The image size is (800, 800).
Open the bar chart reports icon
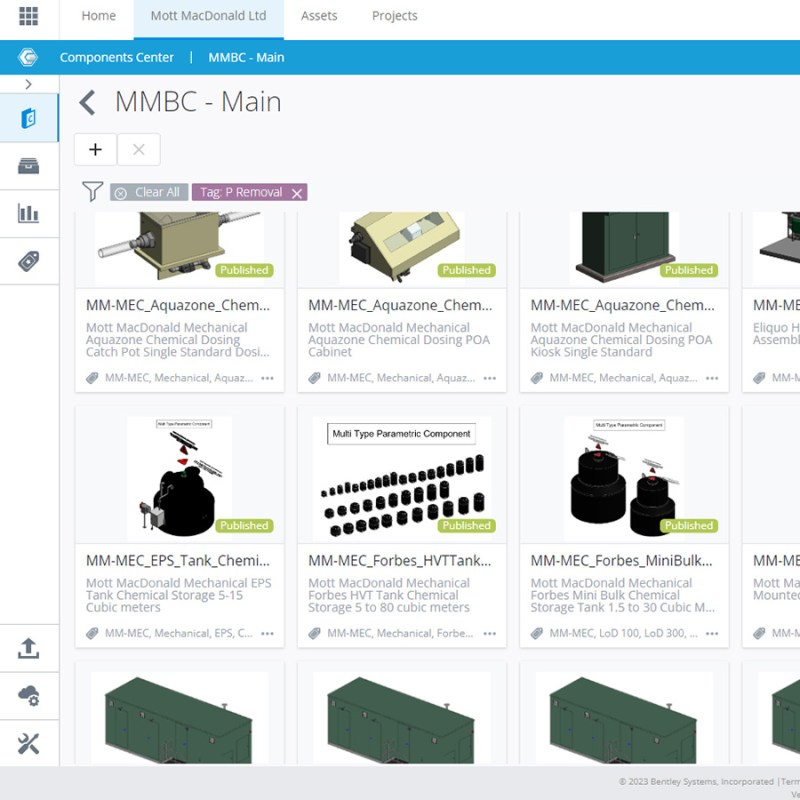tap(29, 213)
